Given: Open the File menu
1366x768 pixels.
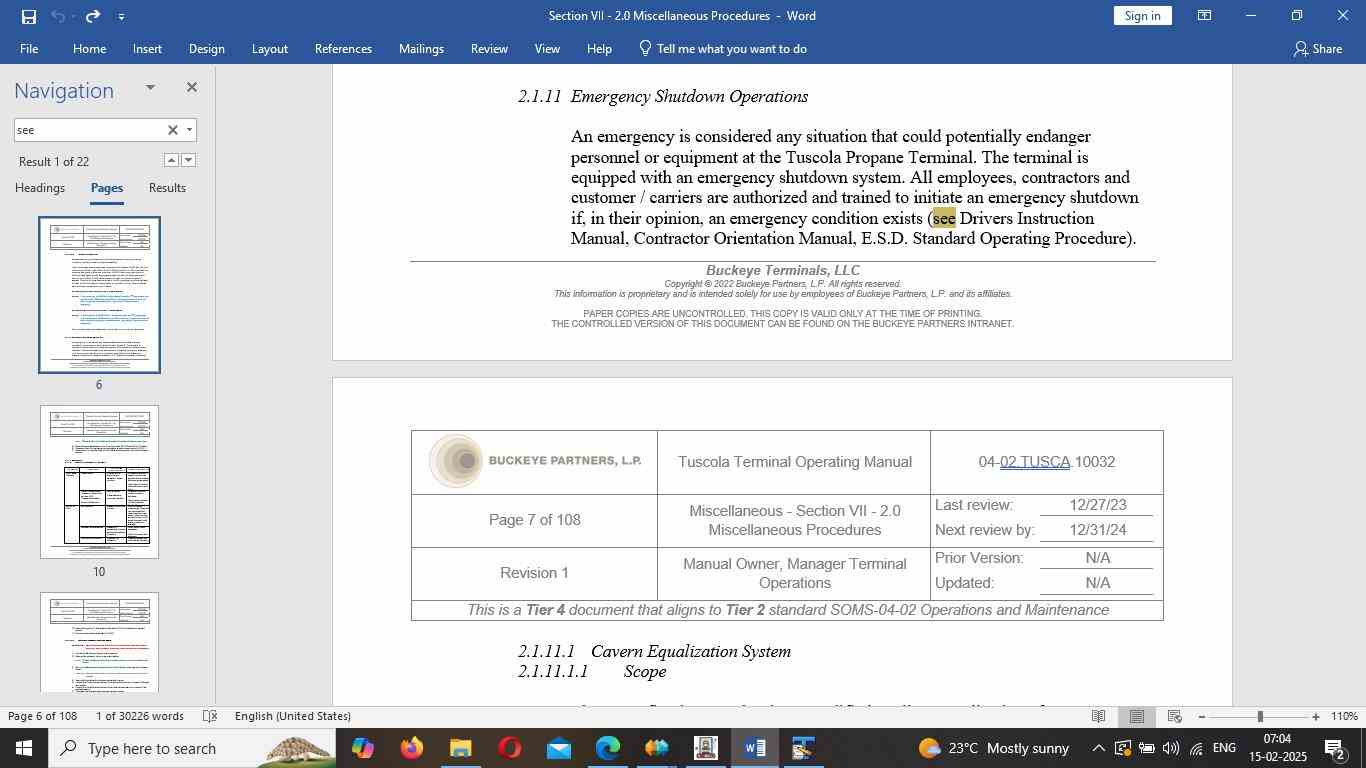Looking at the screenshot, I should coord(29,48).
